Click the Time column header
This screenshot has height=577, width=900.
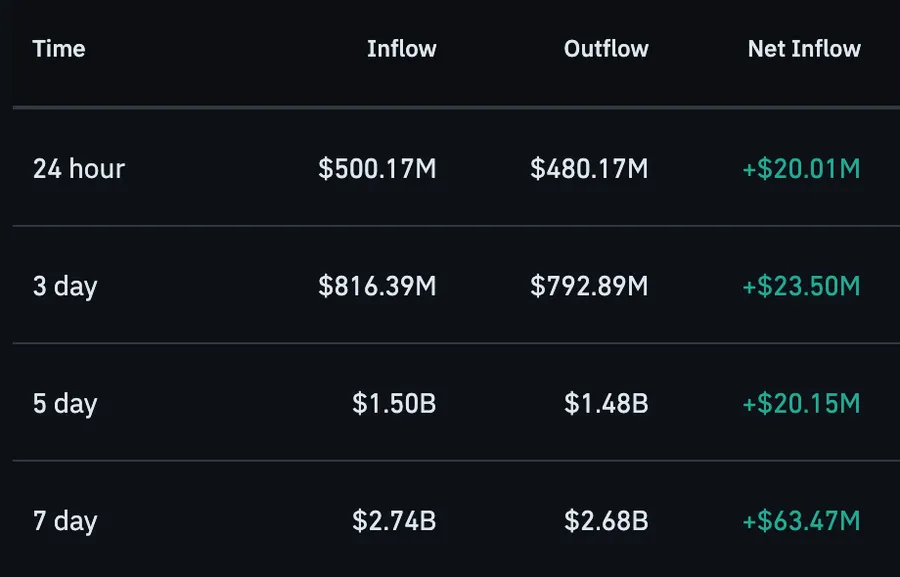59,49
